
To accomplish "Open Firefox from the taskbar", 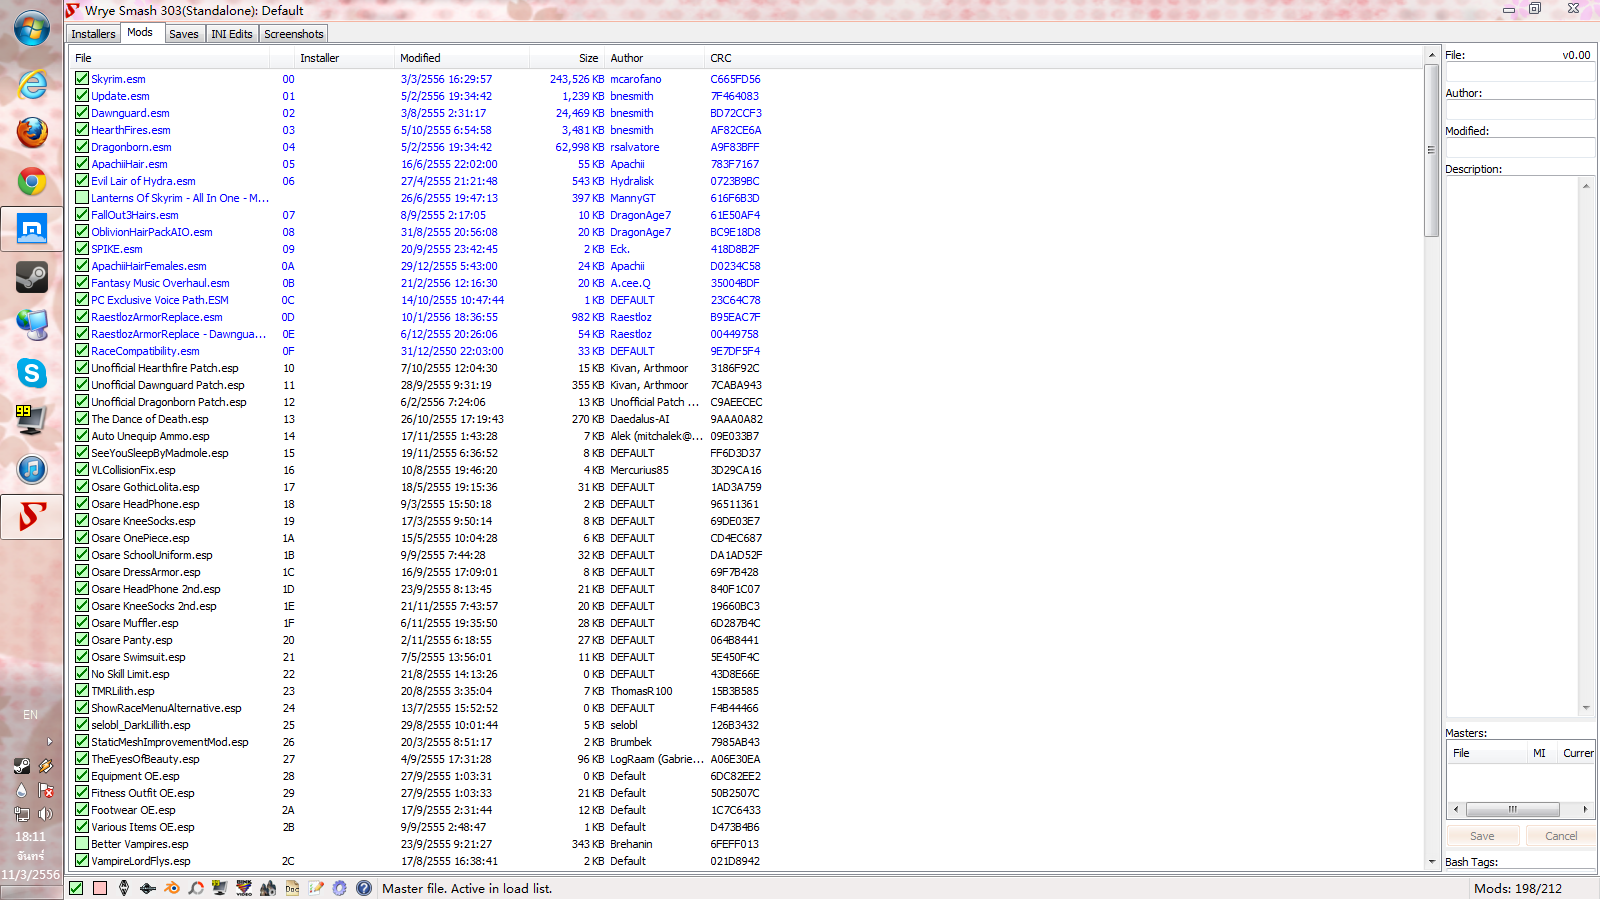I will pyautogui.click(x=32, y=132).
